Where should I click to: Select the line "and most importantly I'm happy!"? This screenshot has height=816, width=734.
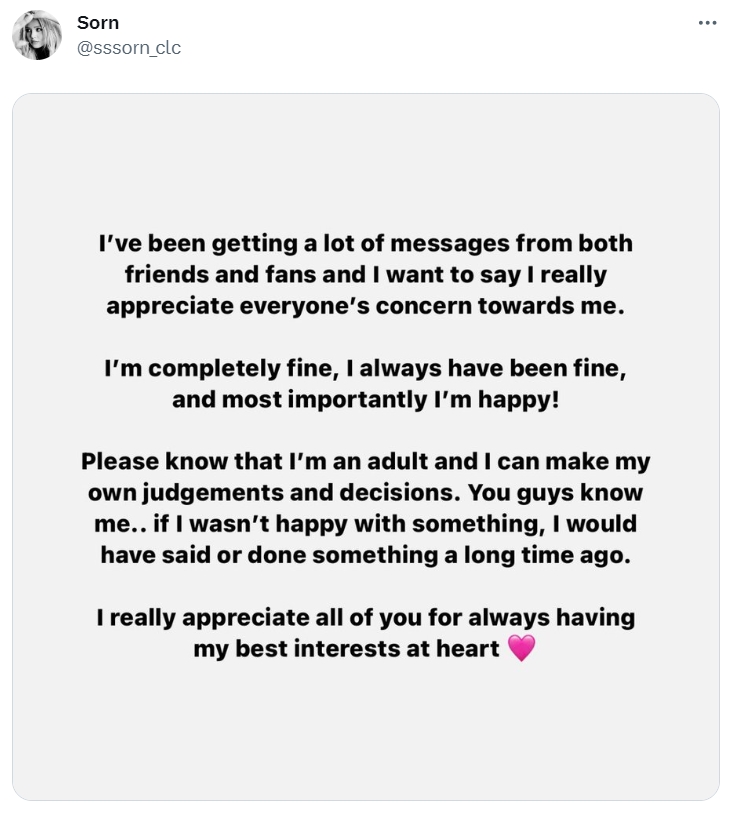(x=365, y=400)
